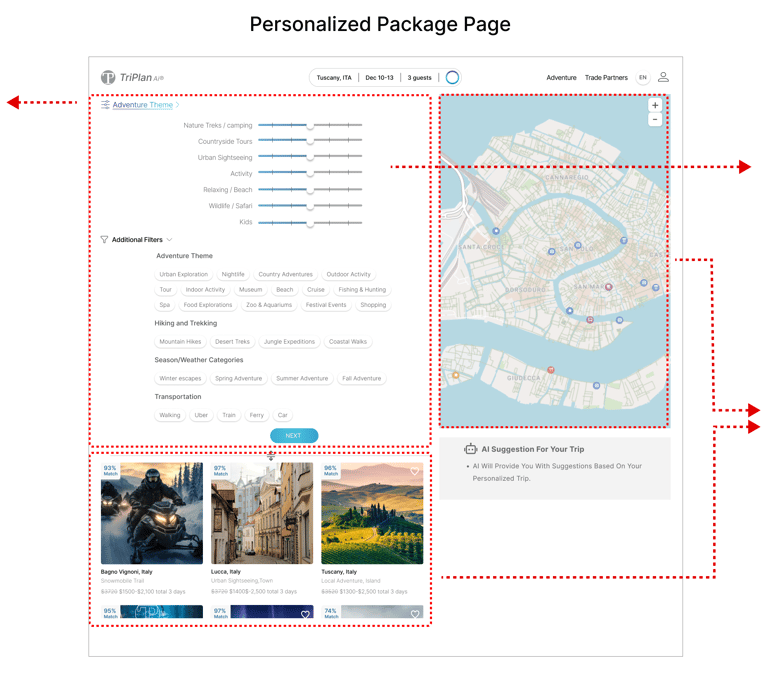Adjust the Countryside Tours slider
The height and width of the screenshot is (681, 768).
310,141
